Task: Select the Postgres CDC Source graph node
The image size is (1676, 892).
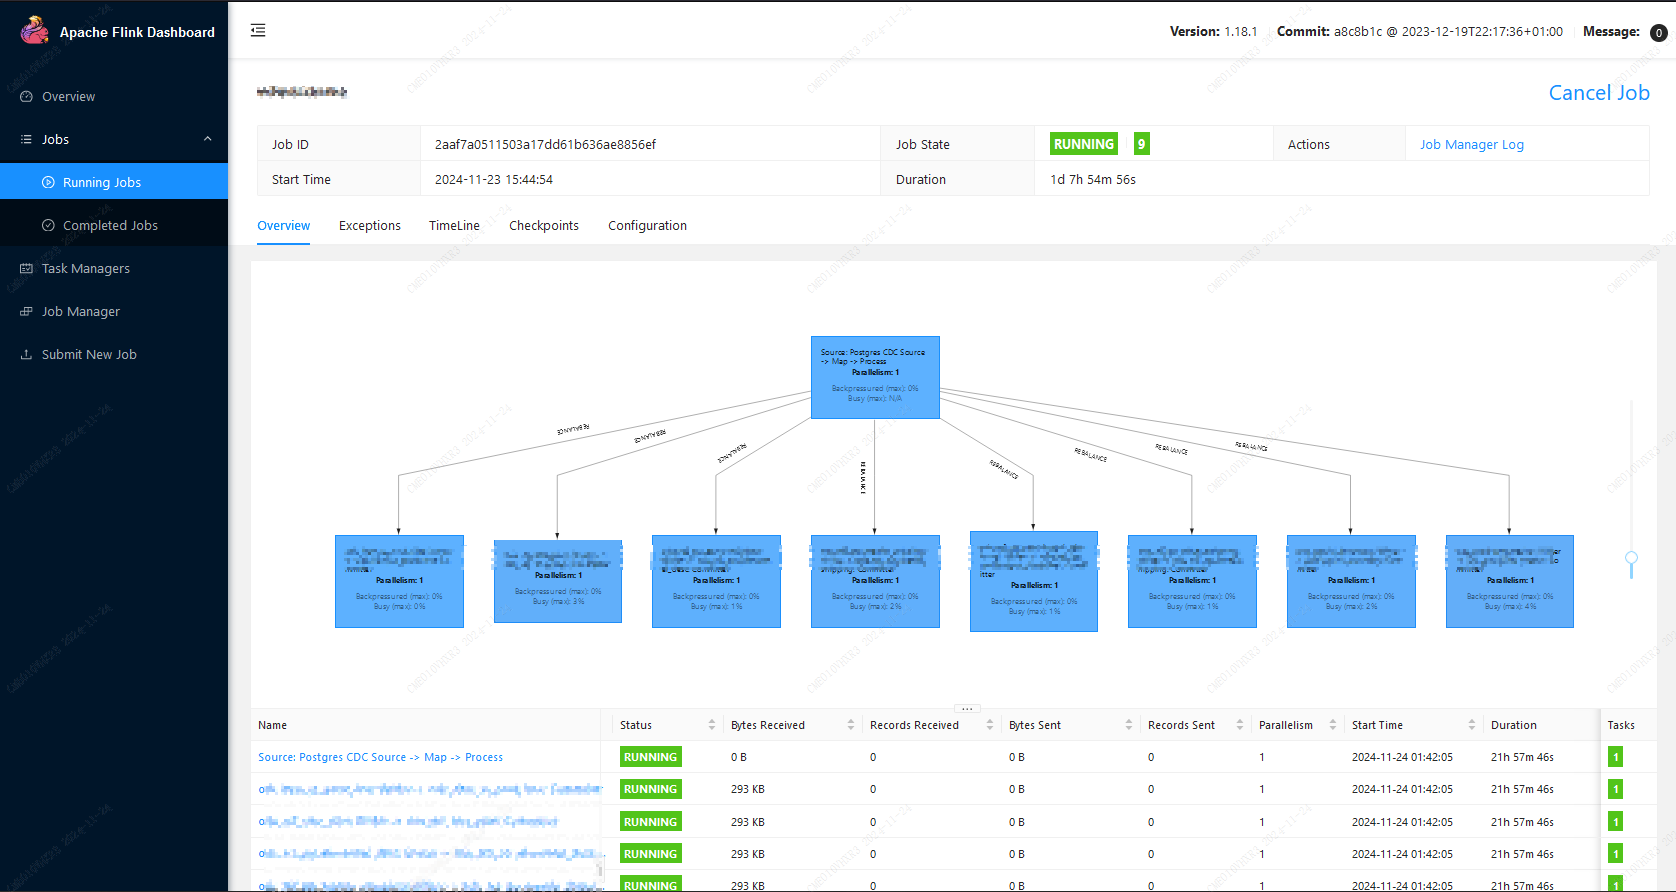Action: 875,377
